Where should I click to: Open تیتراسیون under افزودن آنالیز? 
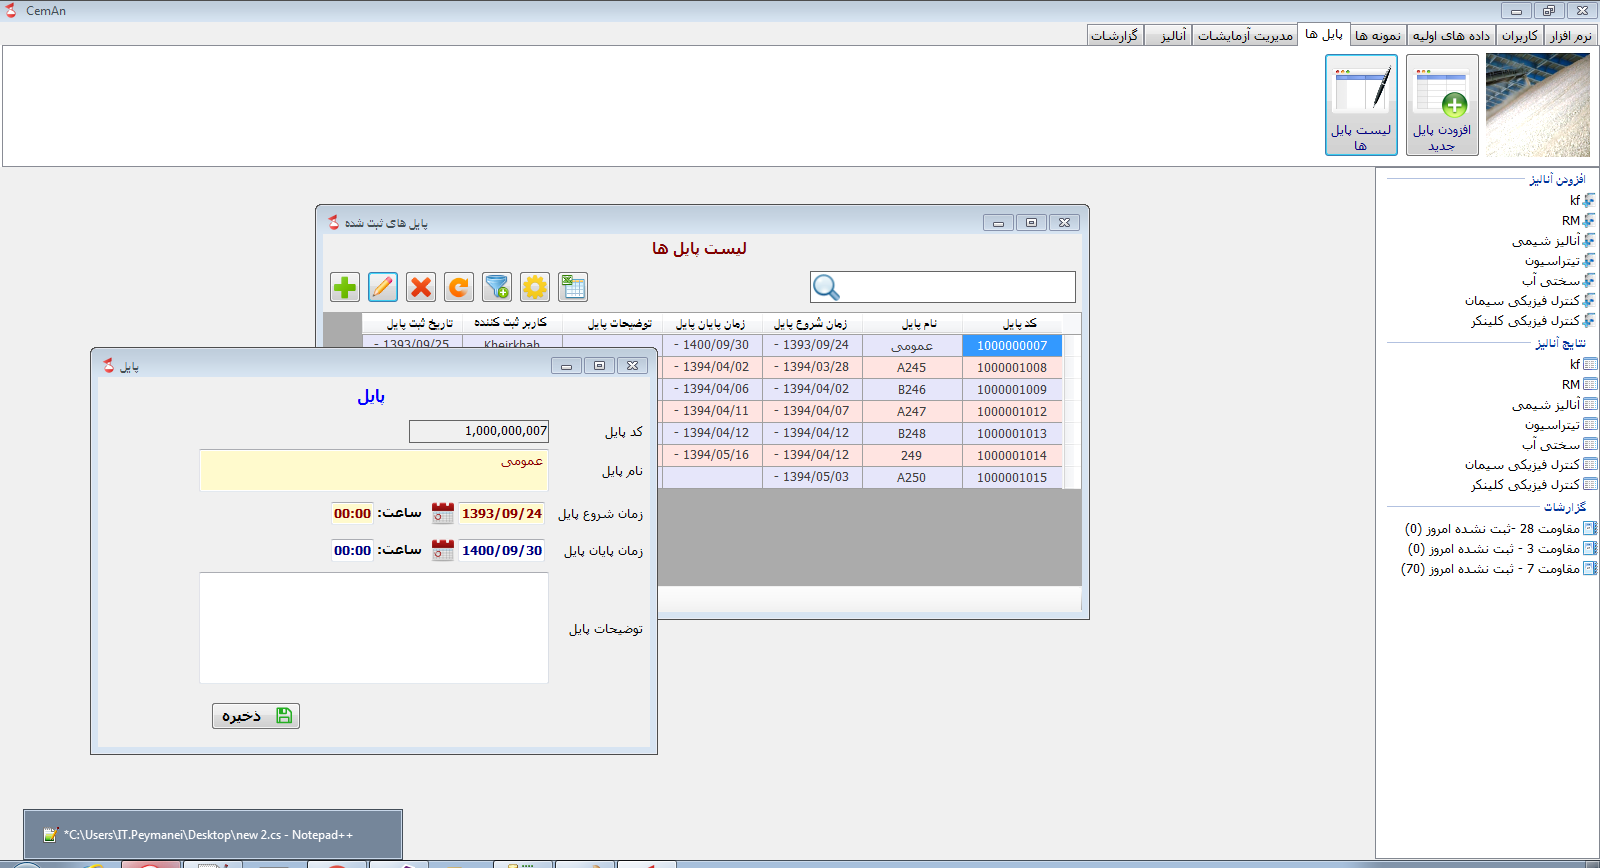click(x=1560, y=261)
